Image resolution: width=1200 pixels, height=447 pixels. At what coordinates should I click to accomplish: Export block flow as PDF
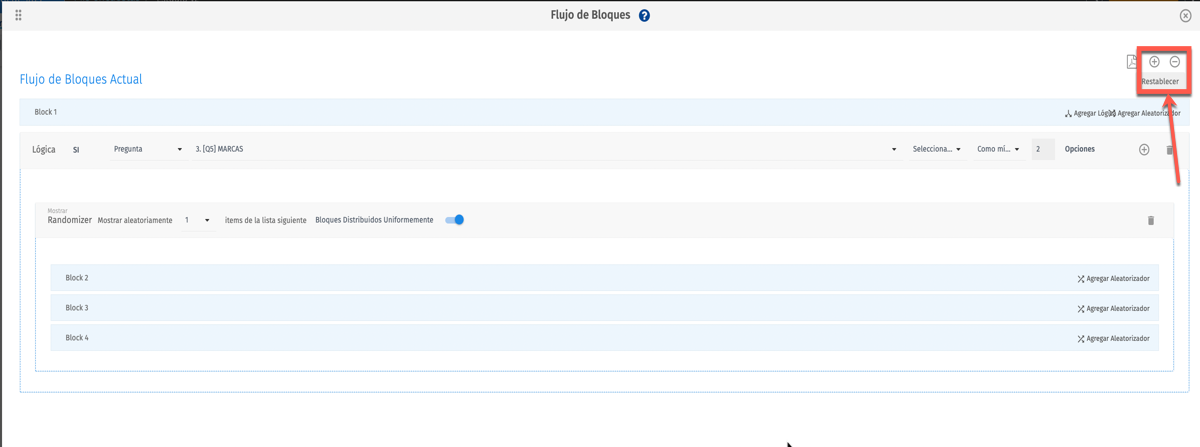click(1132, 63)
